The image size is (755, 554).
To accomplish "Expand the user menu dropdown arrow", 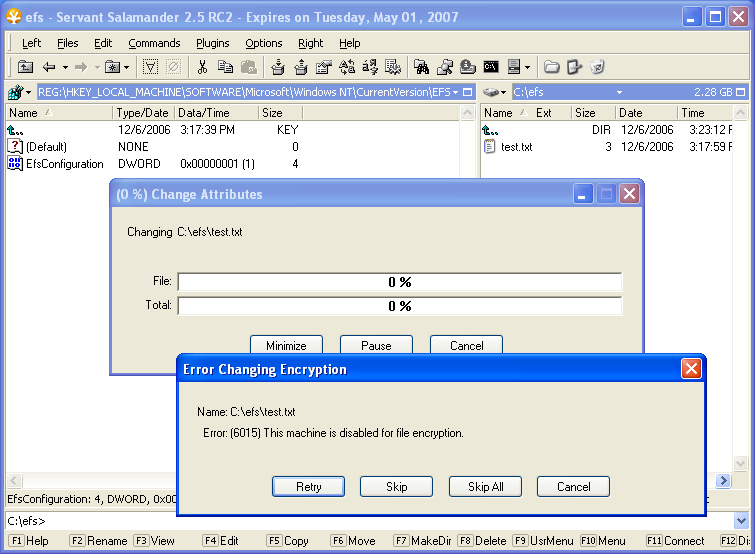I will coord(527,67).
